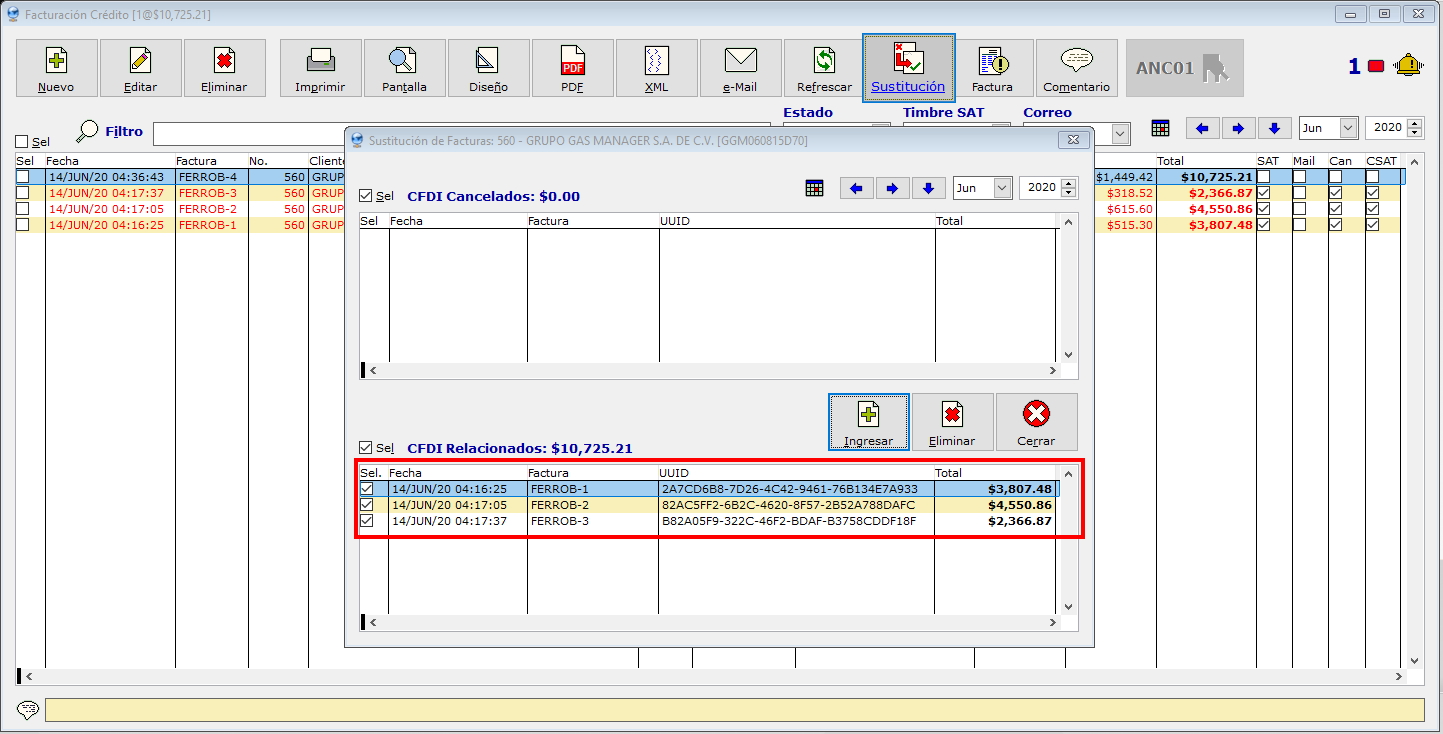Expand the Correo filter dropdown

1120,133
